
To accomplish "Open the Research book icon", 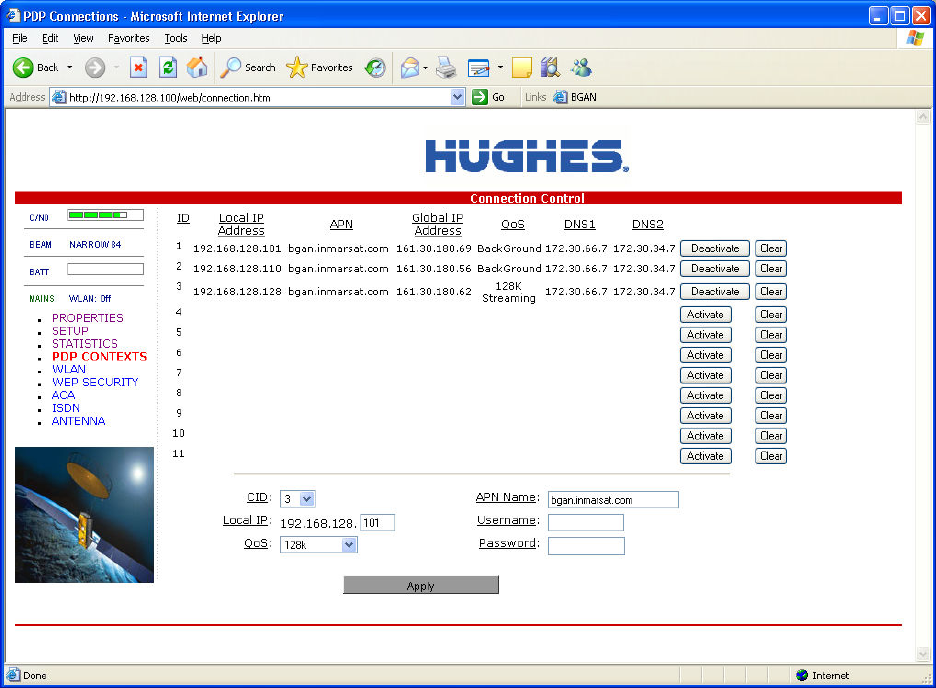I will (x=550, y=67).
